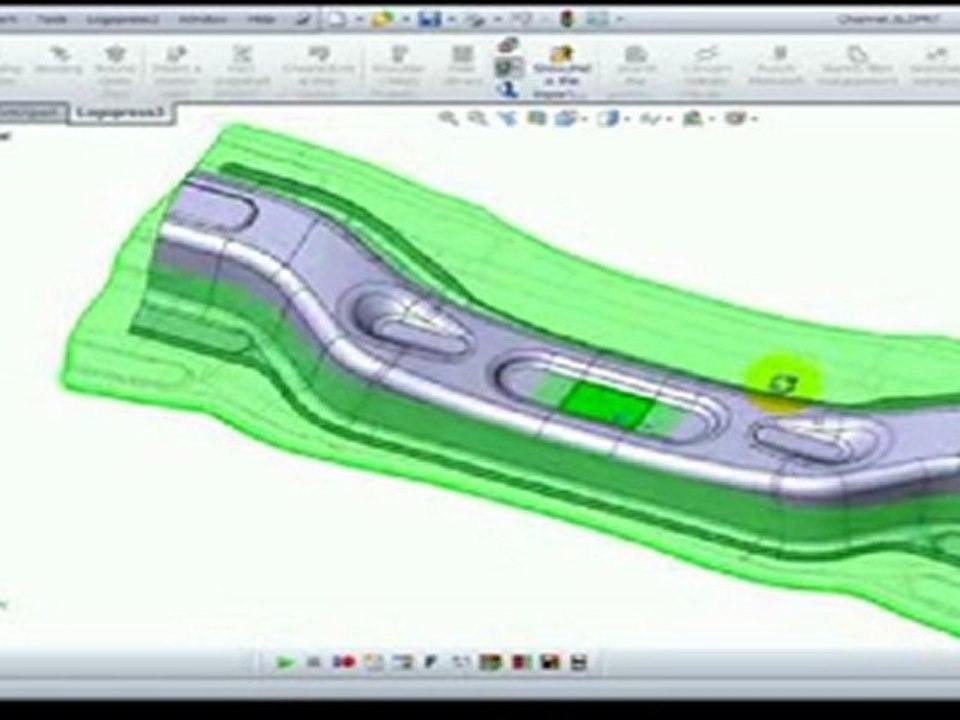960x720 pixels.
Task: Expand the Apply Scene dropdown arrow
Action: point(712,119)
